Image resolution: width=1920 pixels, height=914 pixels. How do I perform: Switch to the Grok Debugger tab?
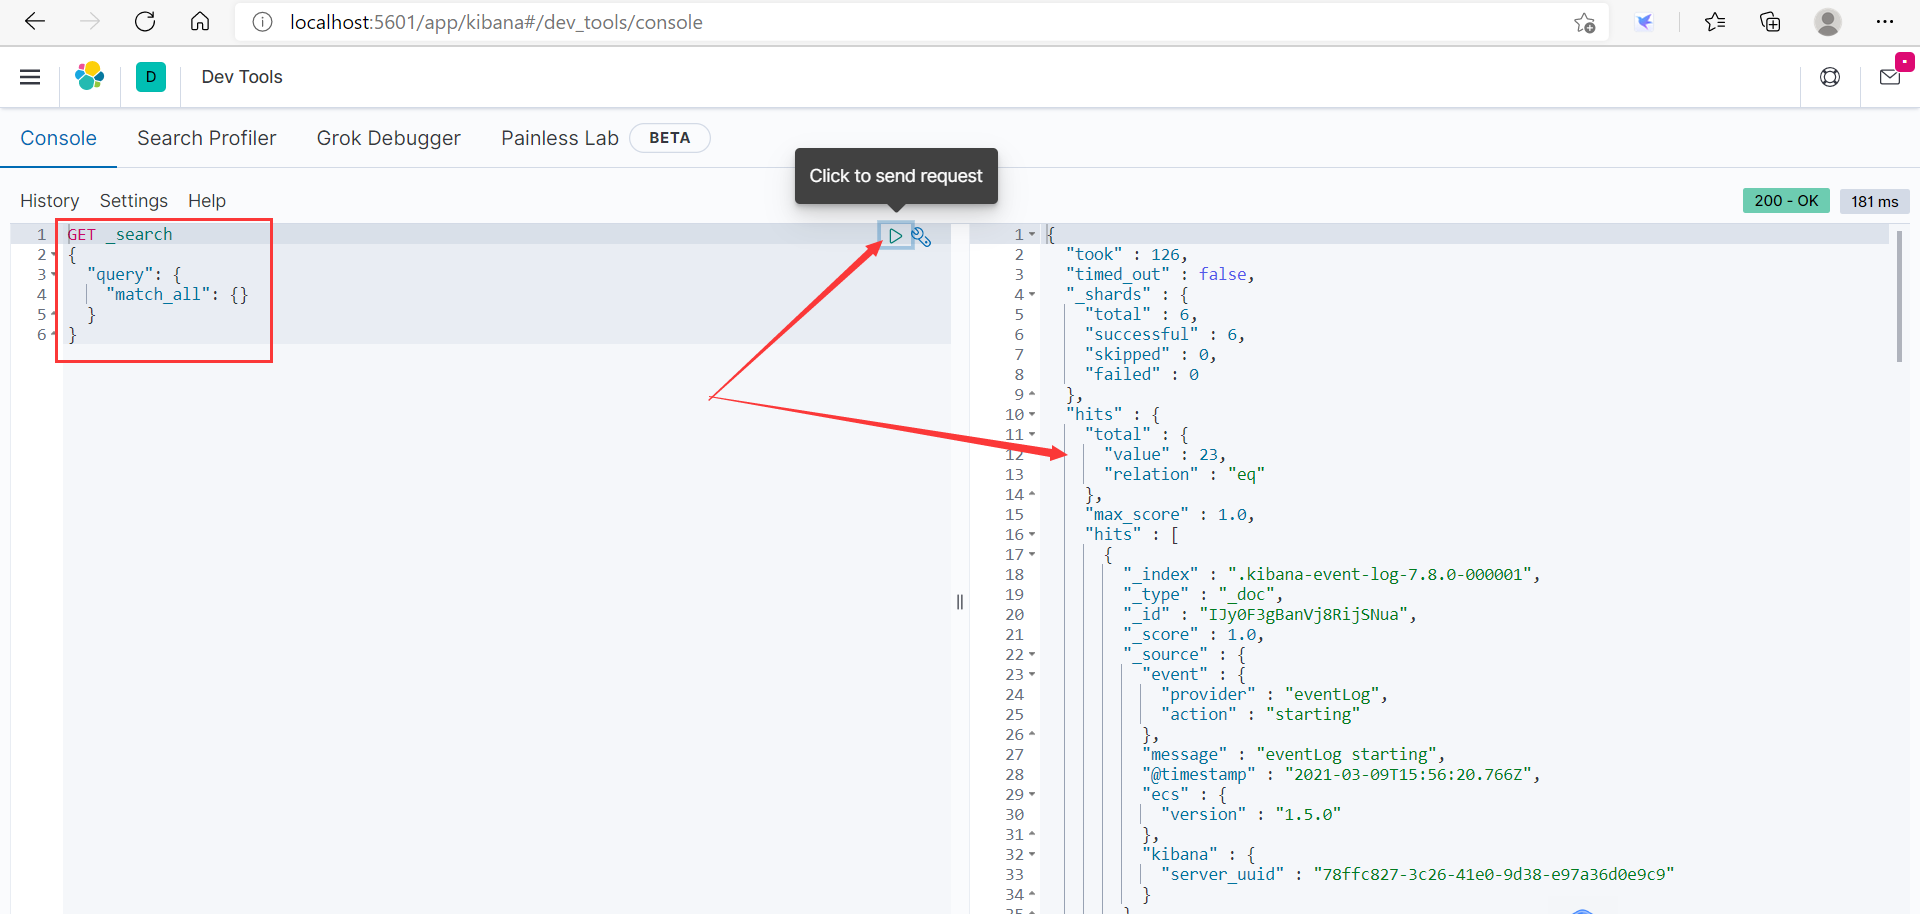click(x=388, y=138)
